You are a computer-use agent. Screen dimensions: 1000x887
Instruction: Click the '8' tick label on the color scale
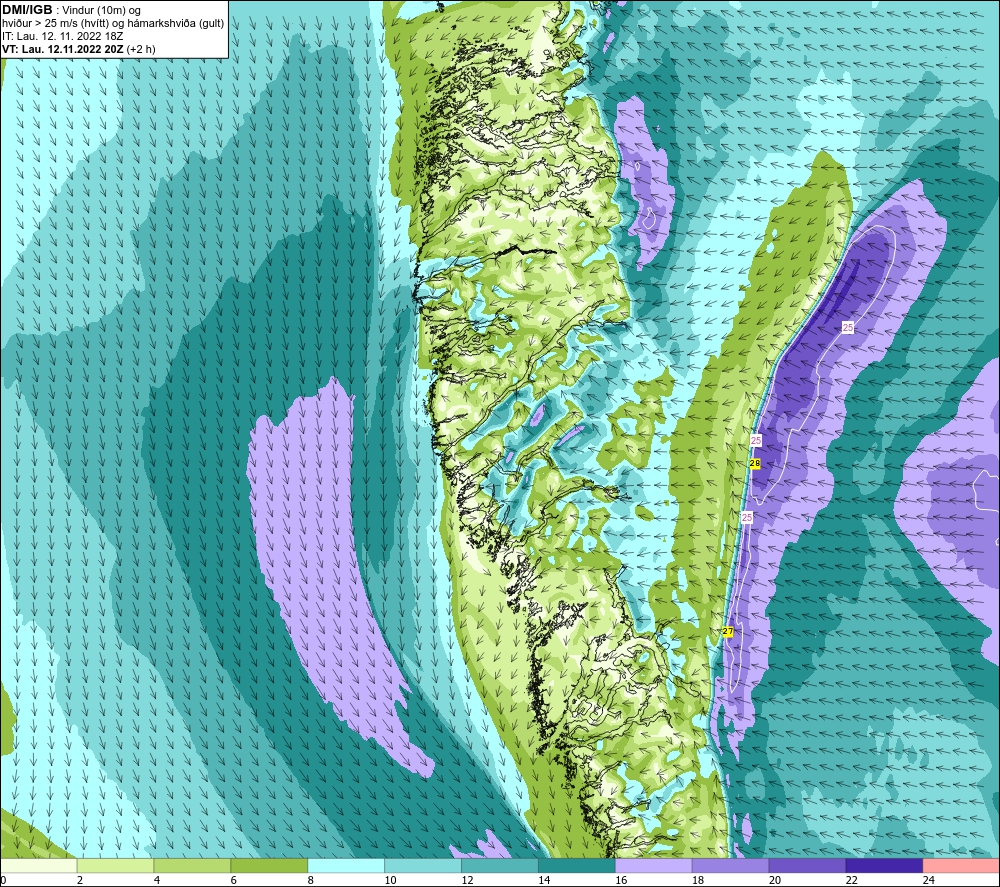pos(311,880)
